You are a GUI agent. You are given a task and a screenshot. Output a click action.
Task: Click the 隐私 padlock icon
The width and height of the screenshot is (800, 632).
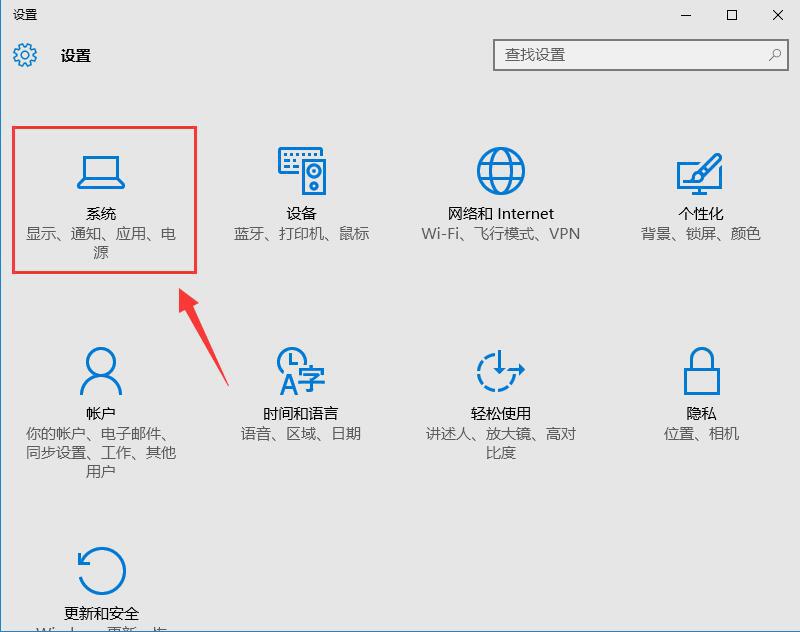tap(701, 372)
